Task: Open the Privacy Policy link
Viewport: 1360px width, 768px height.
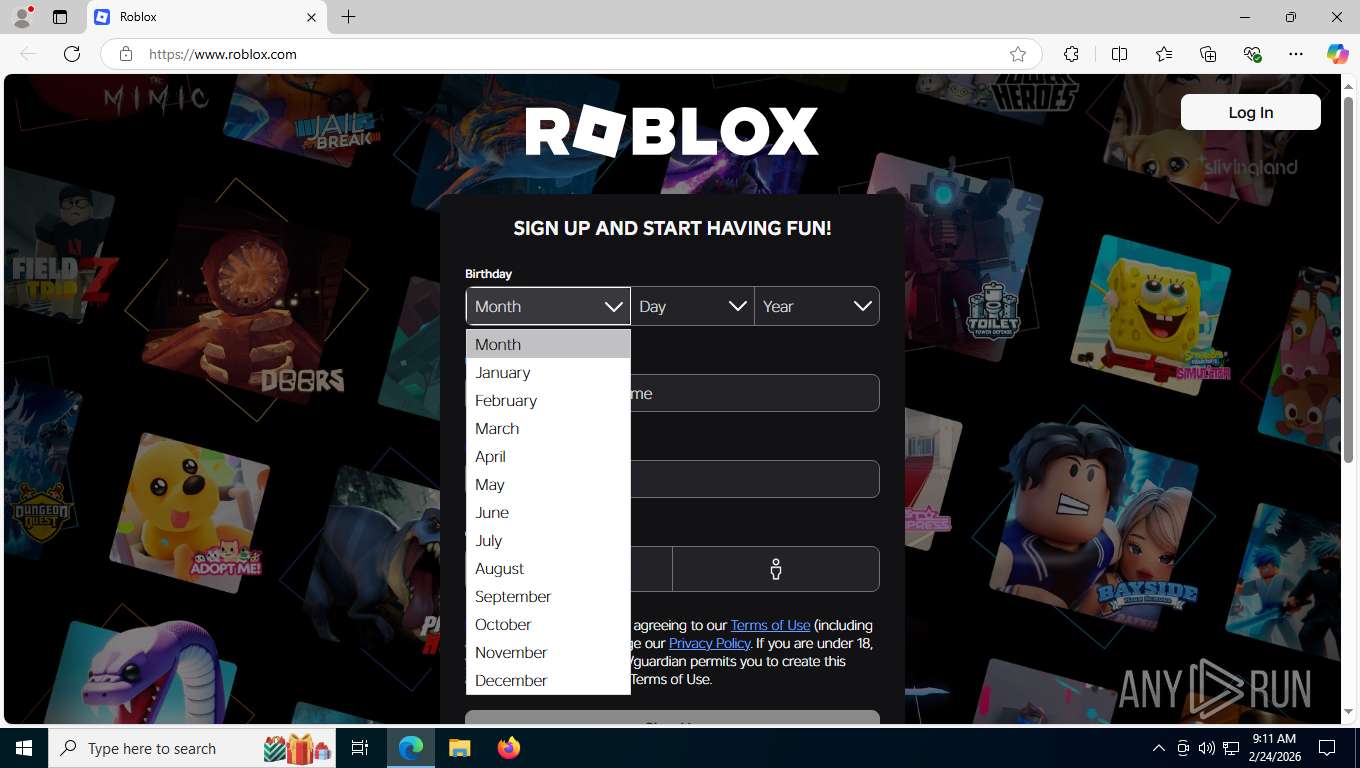Action: coord(709,643)
